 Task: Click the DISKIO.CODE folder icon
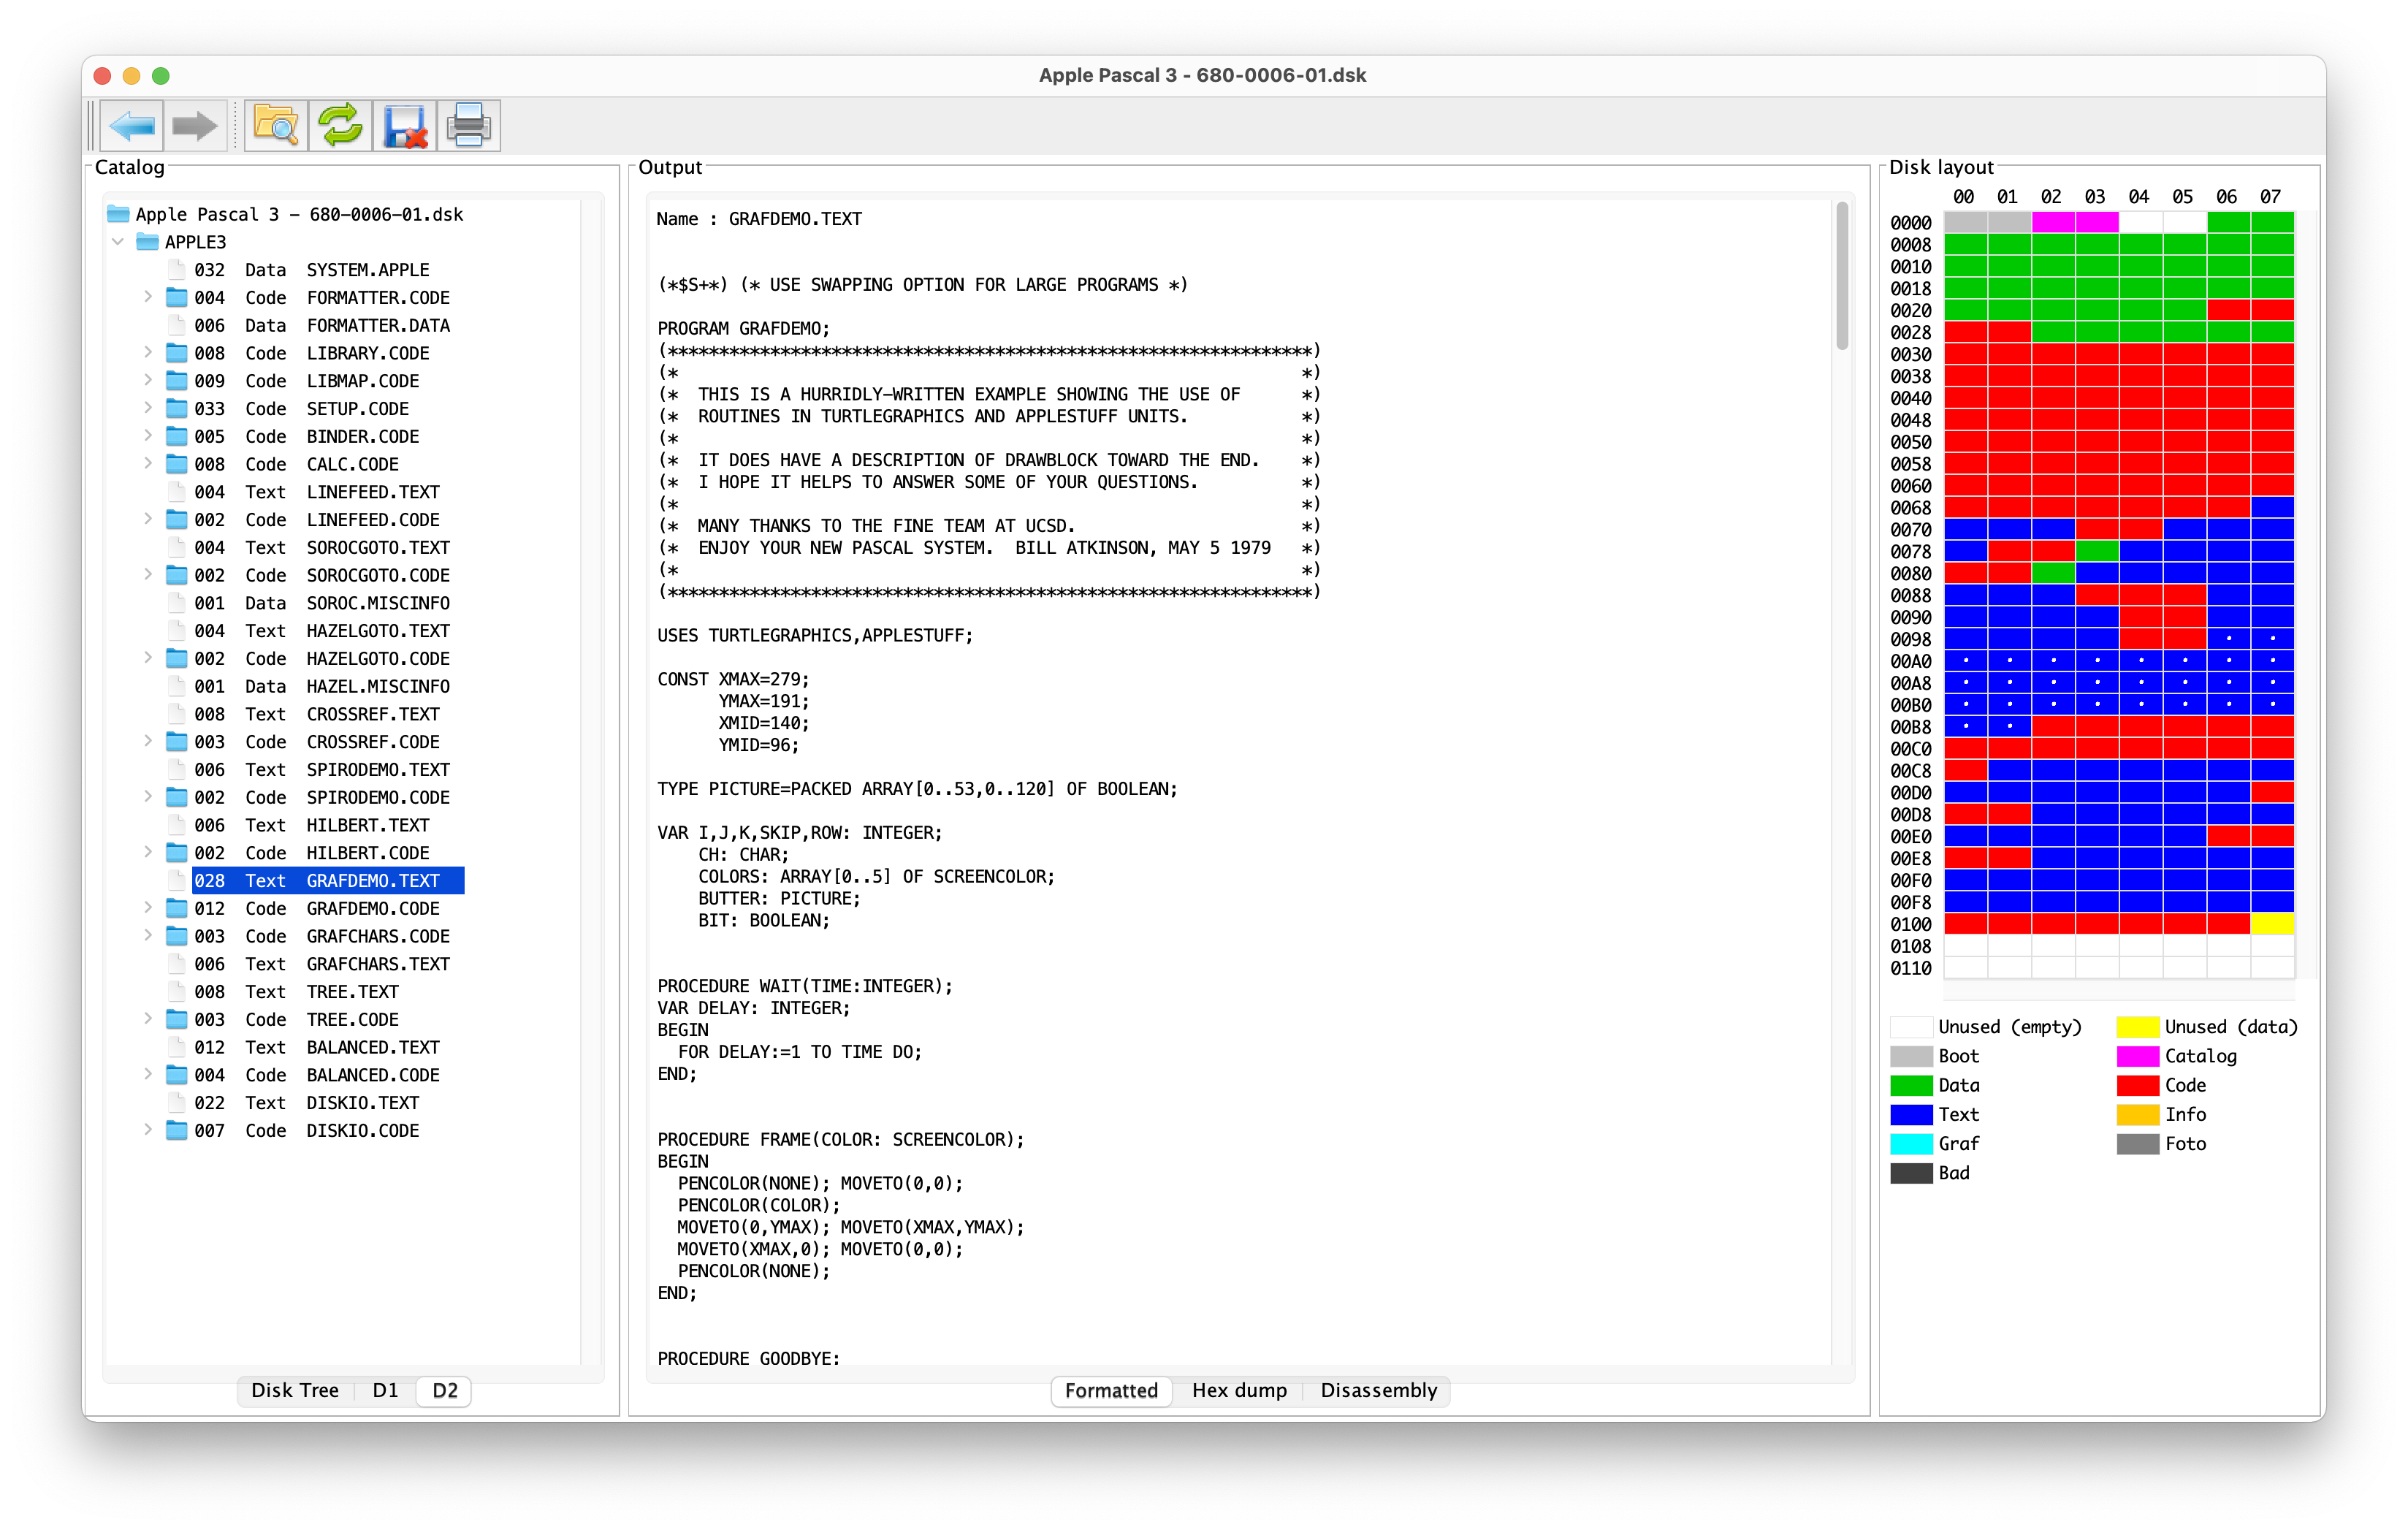177,1130
